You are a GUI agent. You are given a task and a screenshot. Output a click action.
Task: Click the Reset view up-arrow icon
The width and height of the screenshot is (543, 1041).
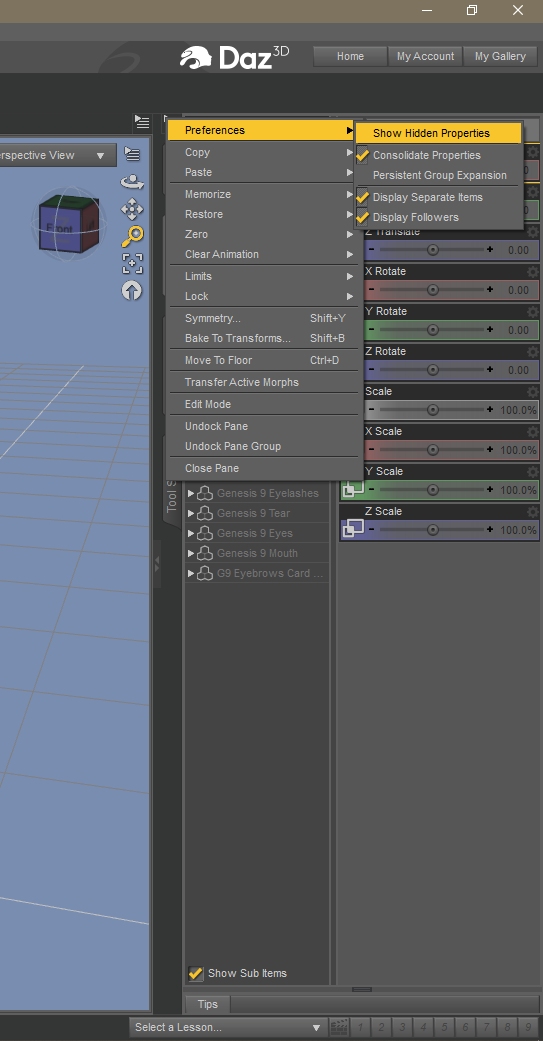pyautogui.click(x=132, y=291)
